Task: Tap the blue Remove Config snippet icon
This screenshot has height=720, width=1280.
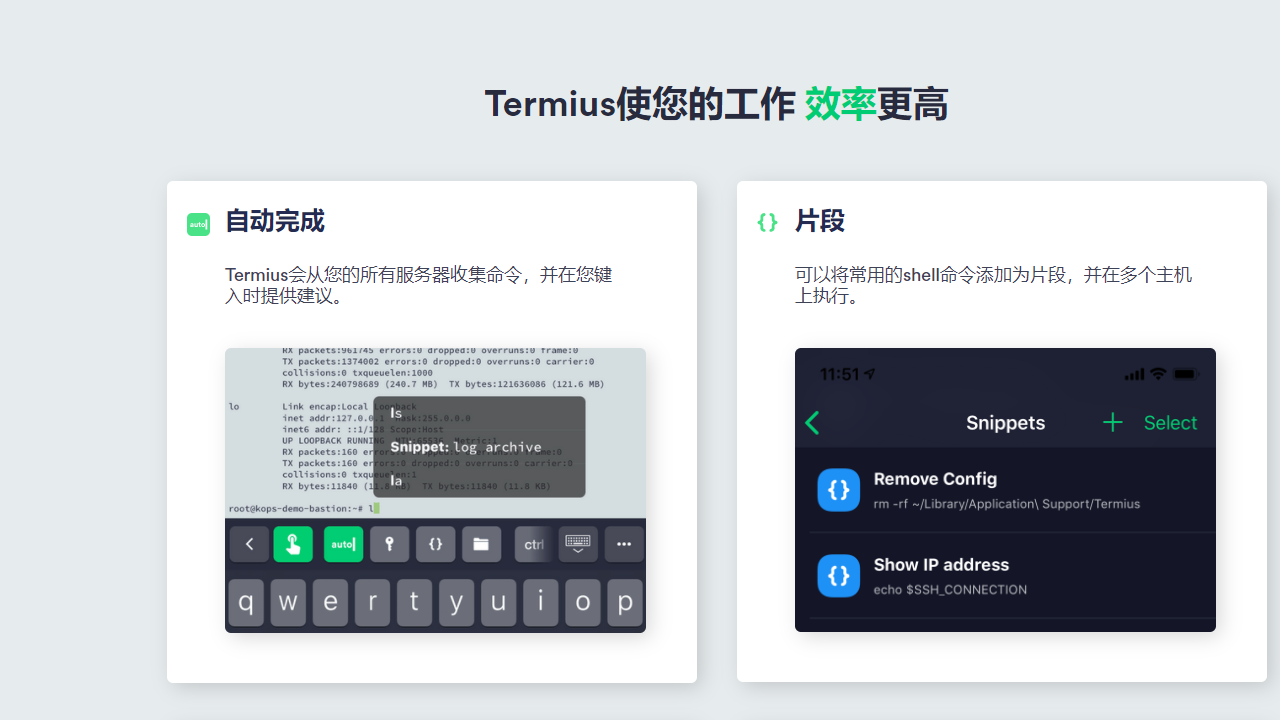Action: (x=838, y=490)
